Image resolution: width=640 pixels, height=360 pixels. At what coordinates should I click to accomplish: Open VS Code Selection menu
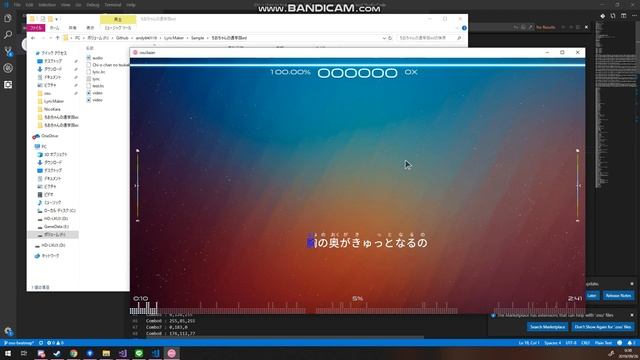pyautogui.click(x=47, y=5)
